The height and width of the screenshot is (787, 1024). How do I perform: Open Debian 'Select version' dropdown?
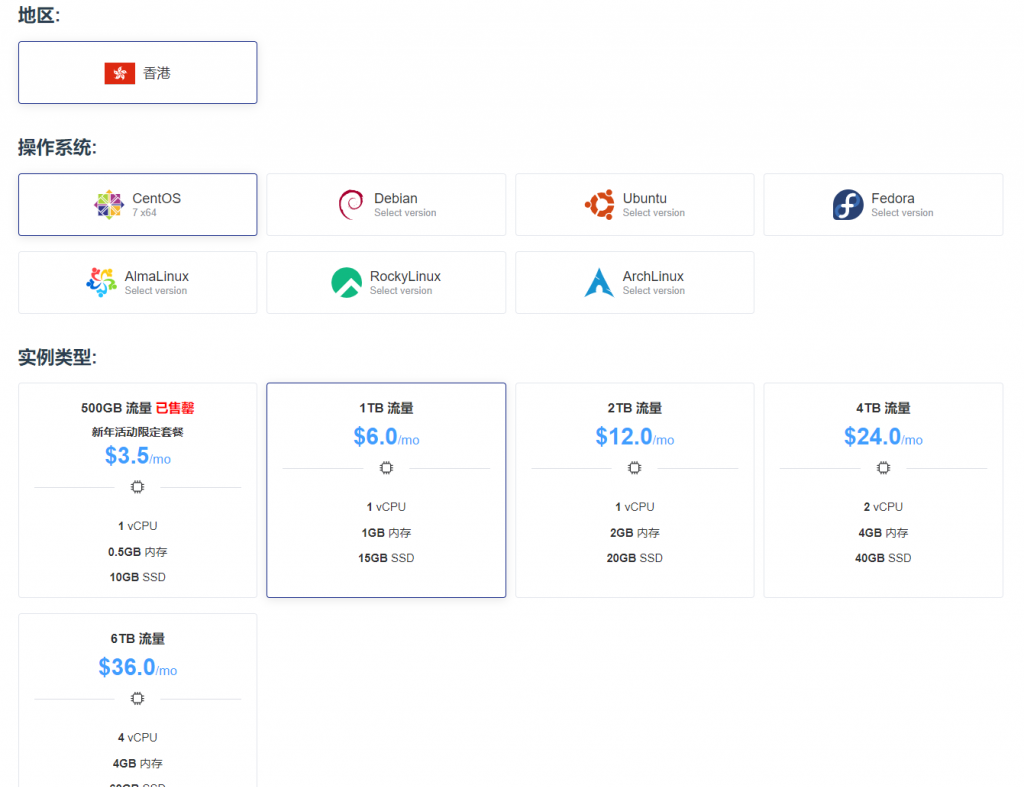pyautogui.click(x=405, y=213)
